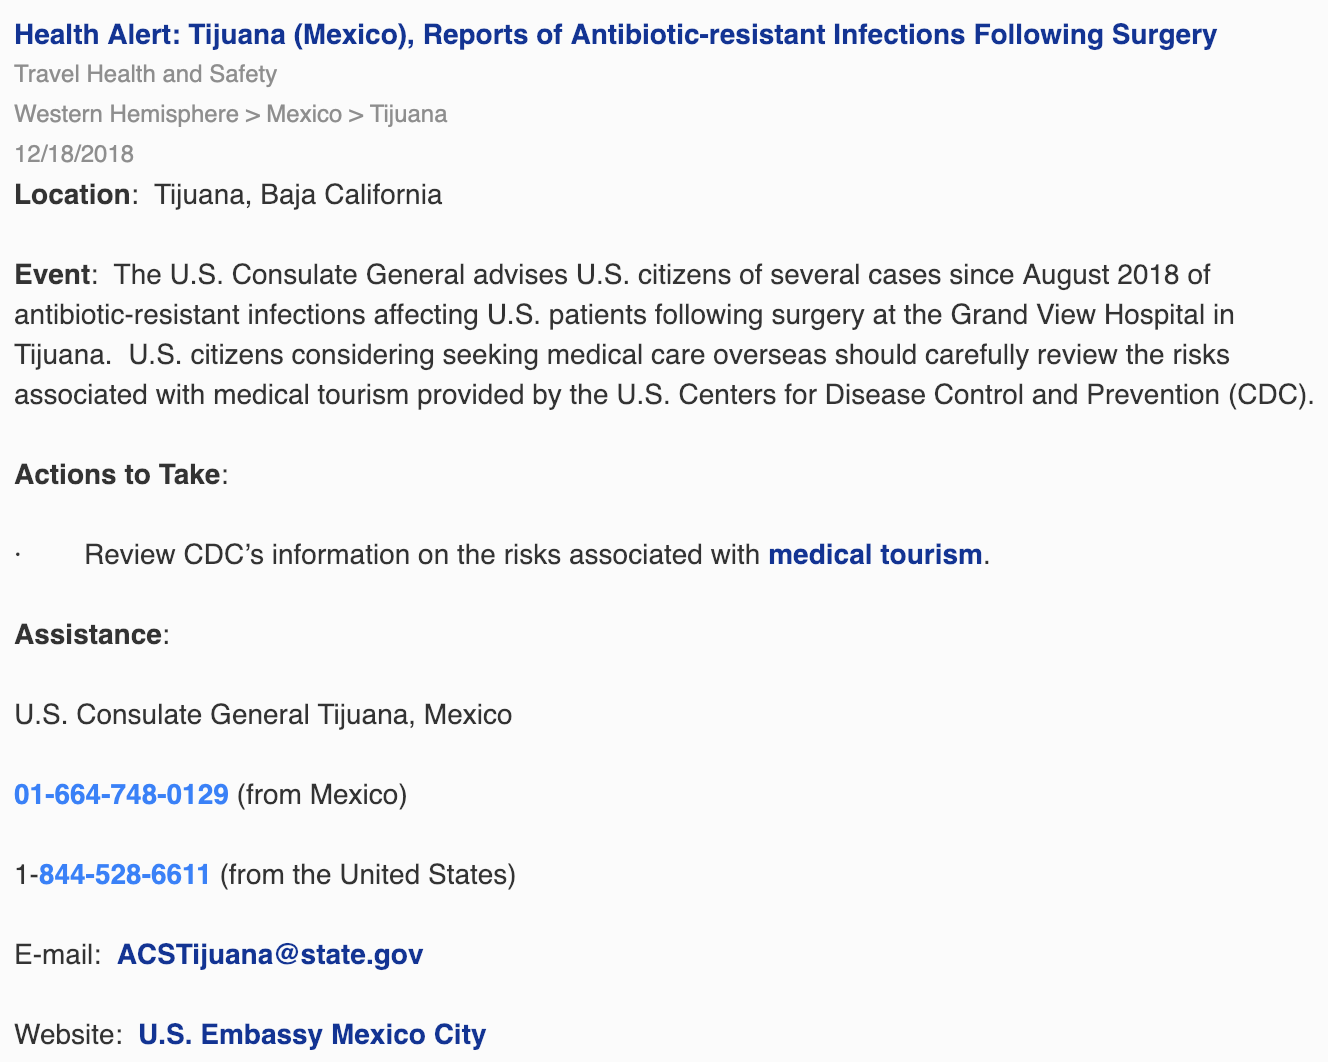Click the U.S. Consulate General Tijuana, Mexico line

point(263,714)
